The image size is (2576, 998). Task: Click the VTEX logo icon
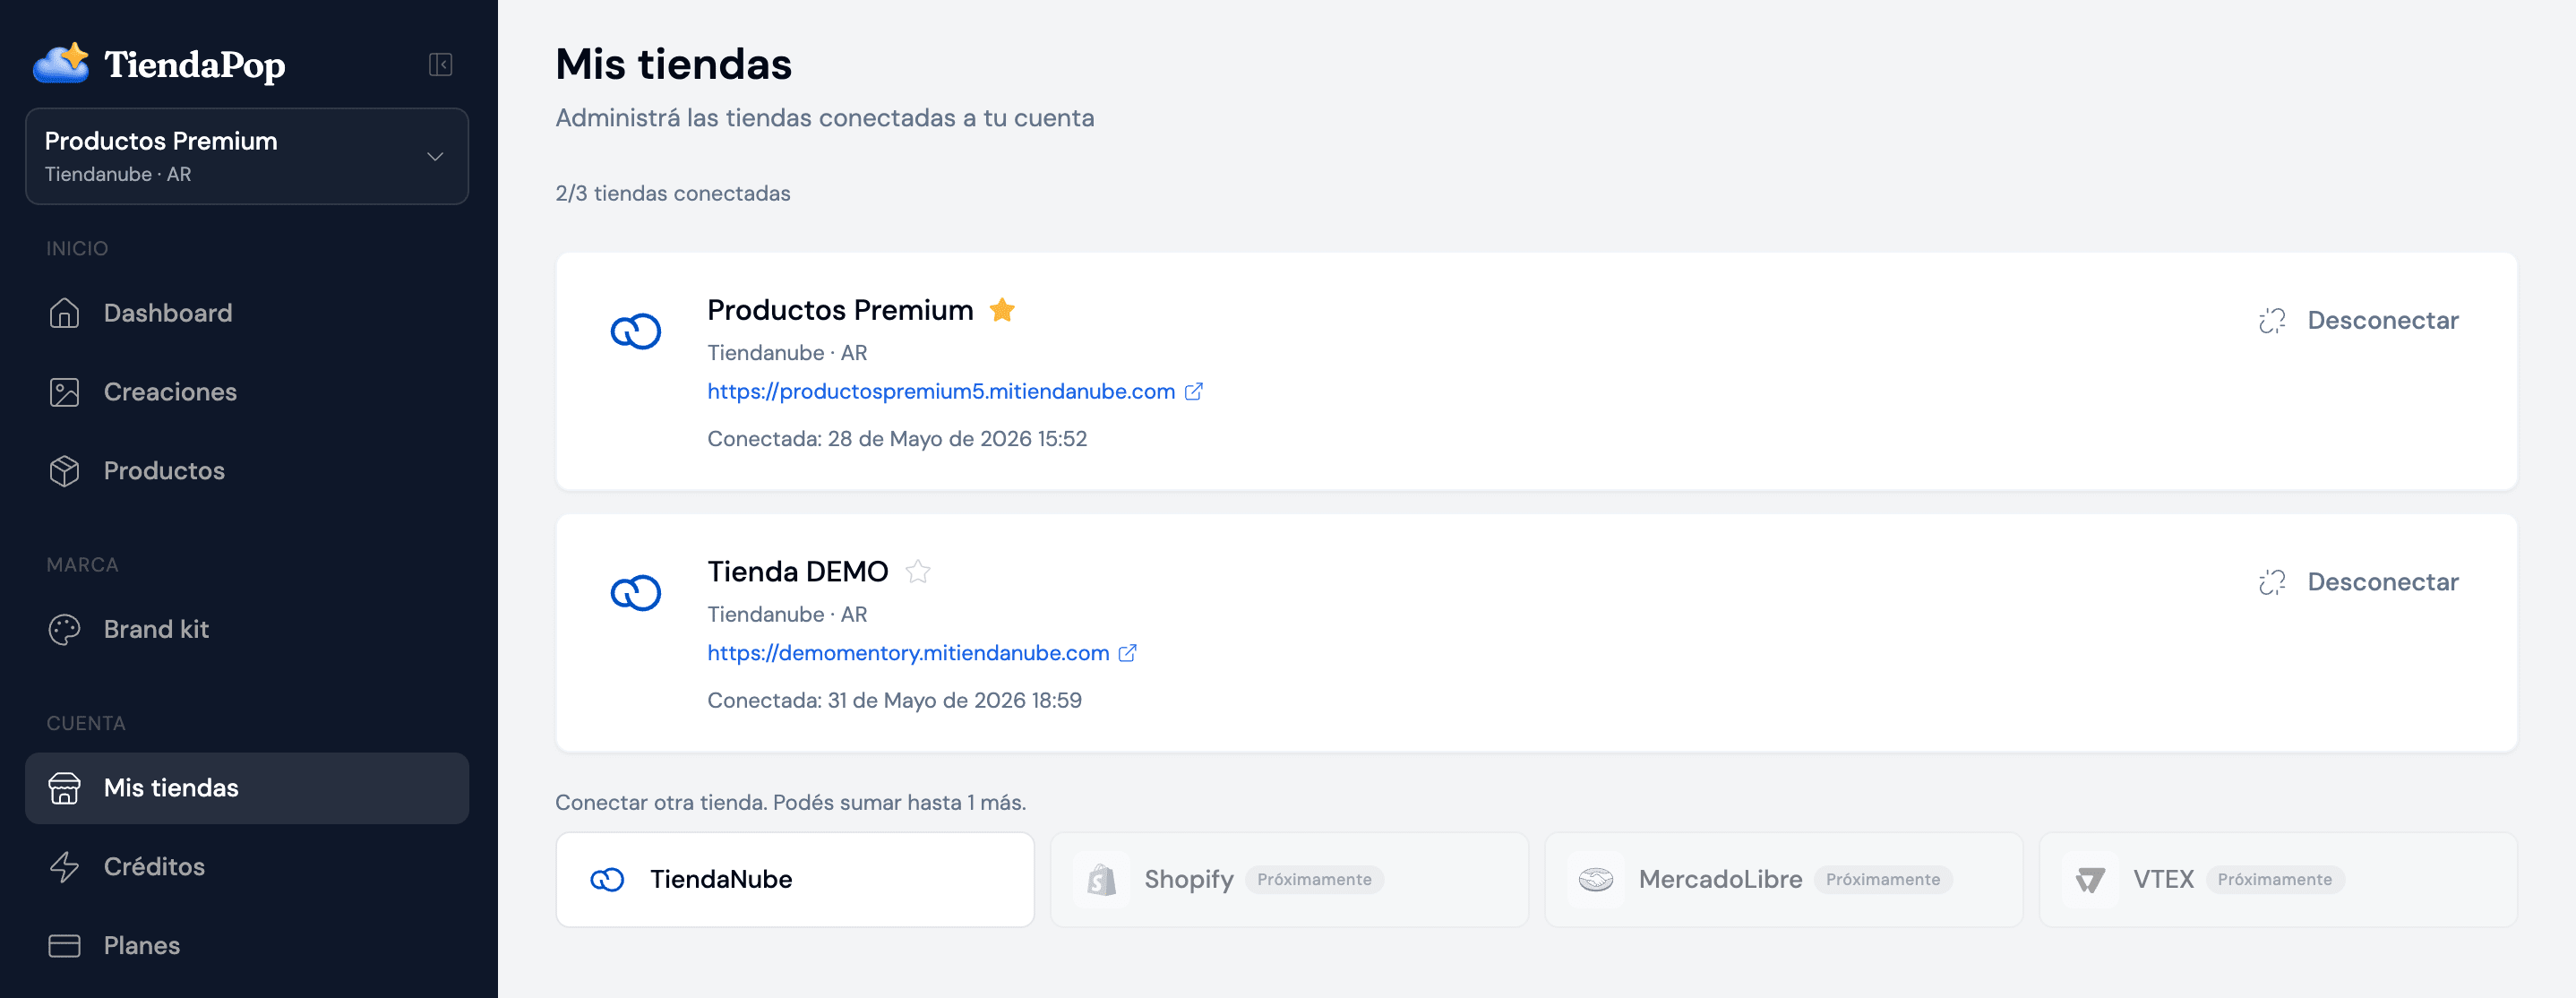tap(2090, 880)
